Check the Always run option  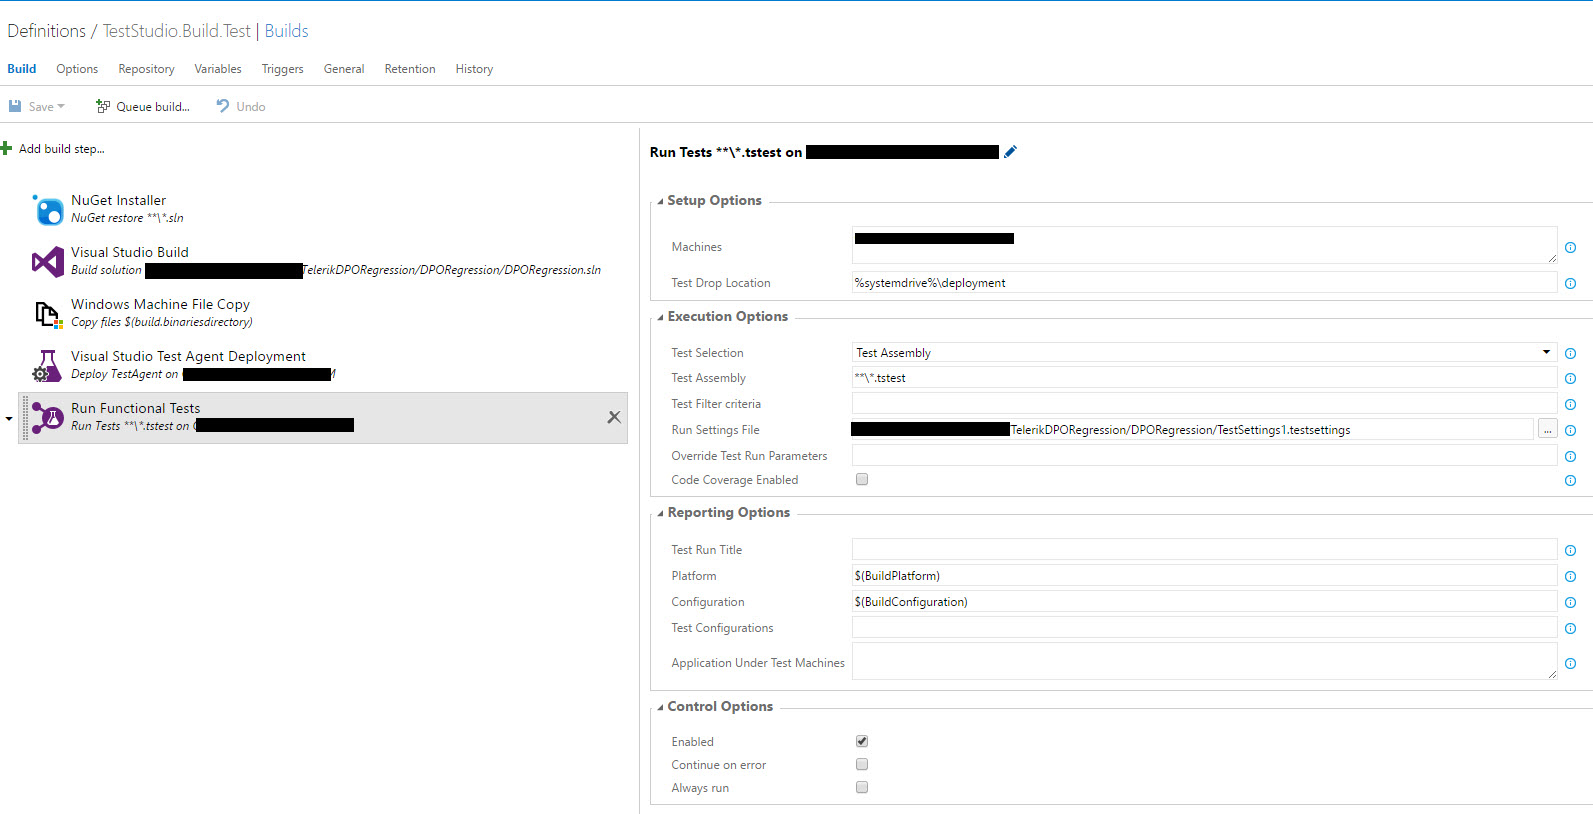862,788
